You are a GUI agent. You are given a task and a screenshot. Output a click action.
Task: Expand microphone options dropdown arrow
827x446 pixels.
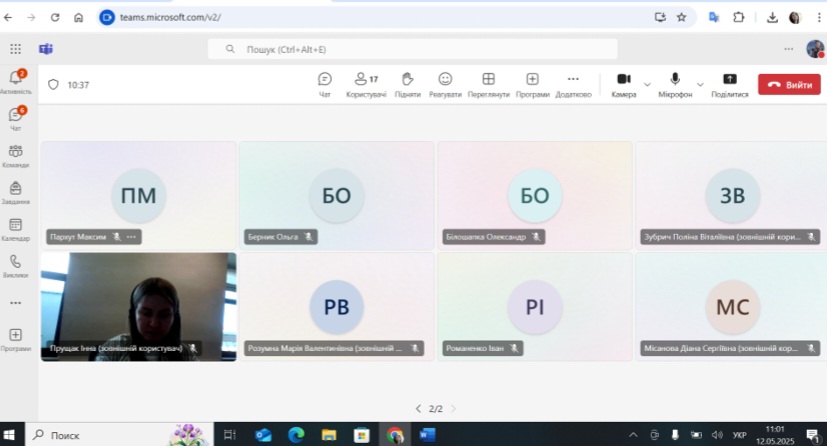pyautogui.click(x=700, y=84)
